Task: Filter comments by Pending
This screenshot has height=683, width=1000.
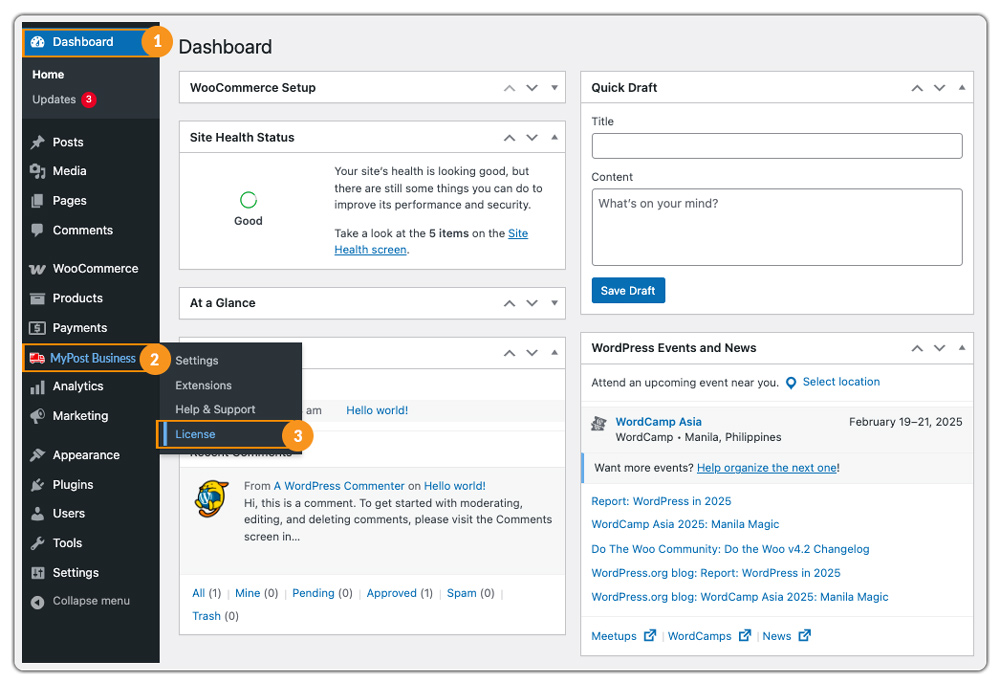Action: point(313,593)
